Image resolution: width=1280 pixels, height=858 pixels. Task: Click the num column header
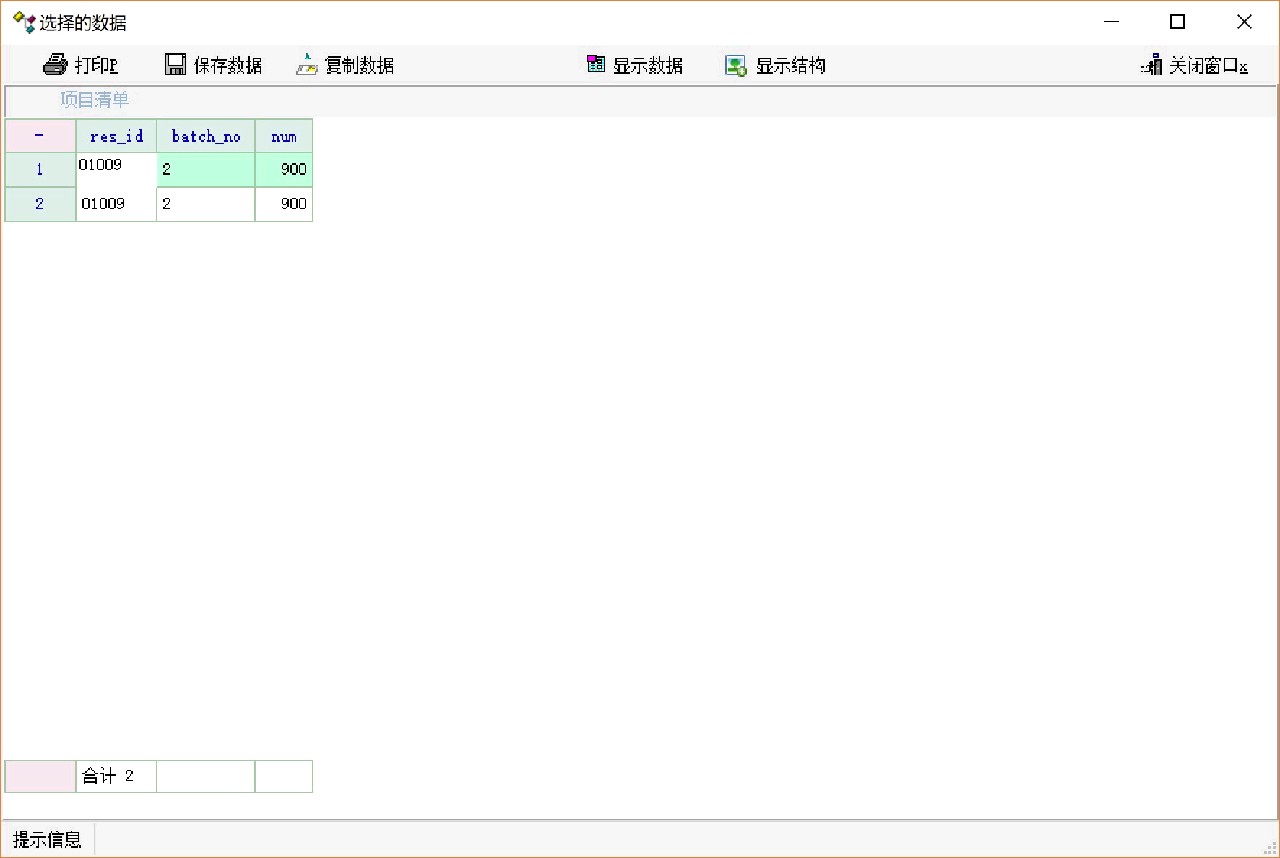tap(284, 136)
